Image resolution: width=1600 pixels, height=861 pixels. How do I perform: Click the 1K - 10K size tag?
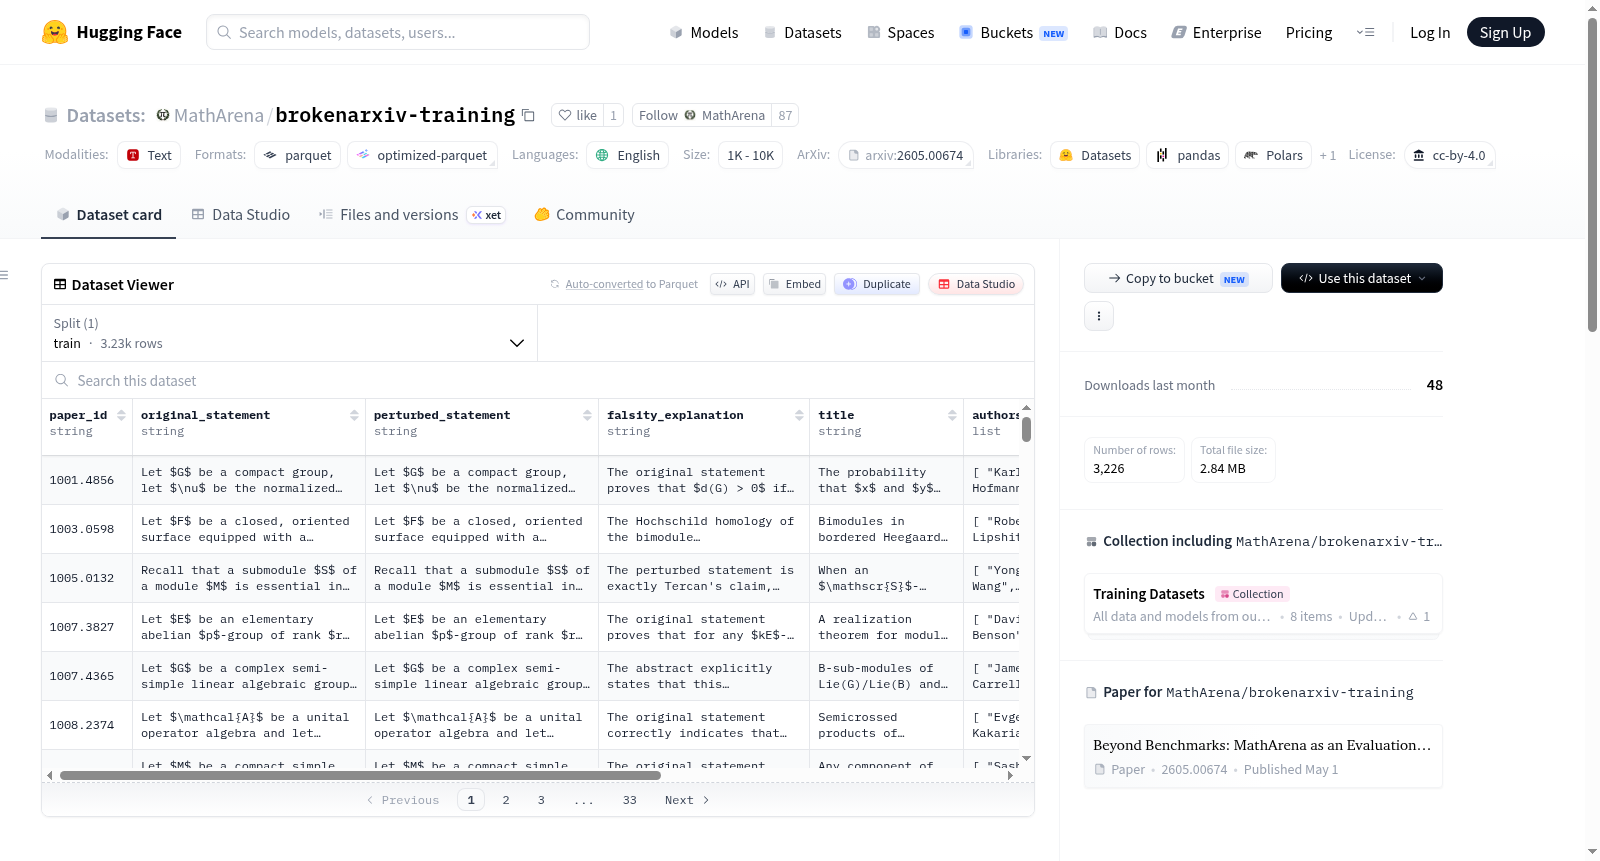coord(751,155)
